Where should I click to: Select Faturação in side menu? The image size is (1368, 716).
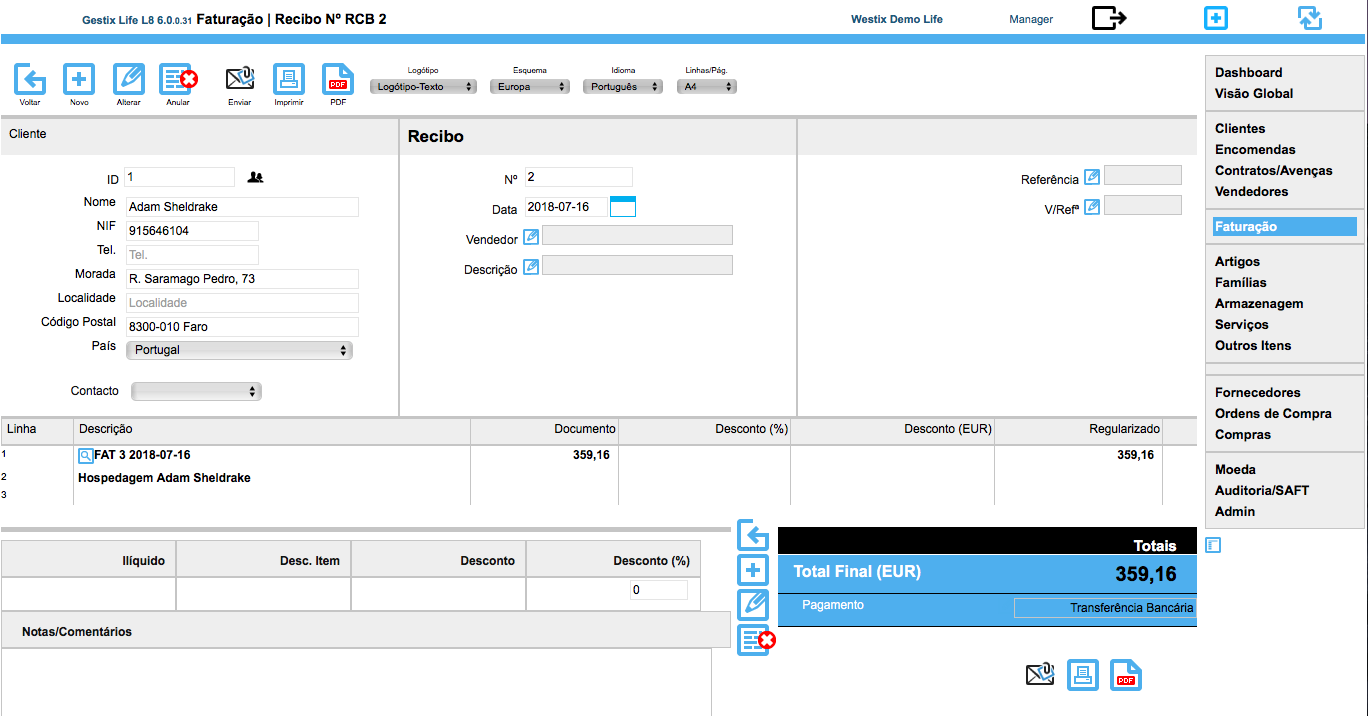pyautogui.click(x=1285, y=227)
